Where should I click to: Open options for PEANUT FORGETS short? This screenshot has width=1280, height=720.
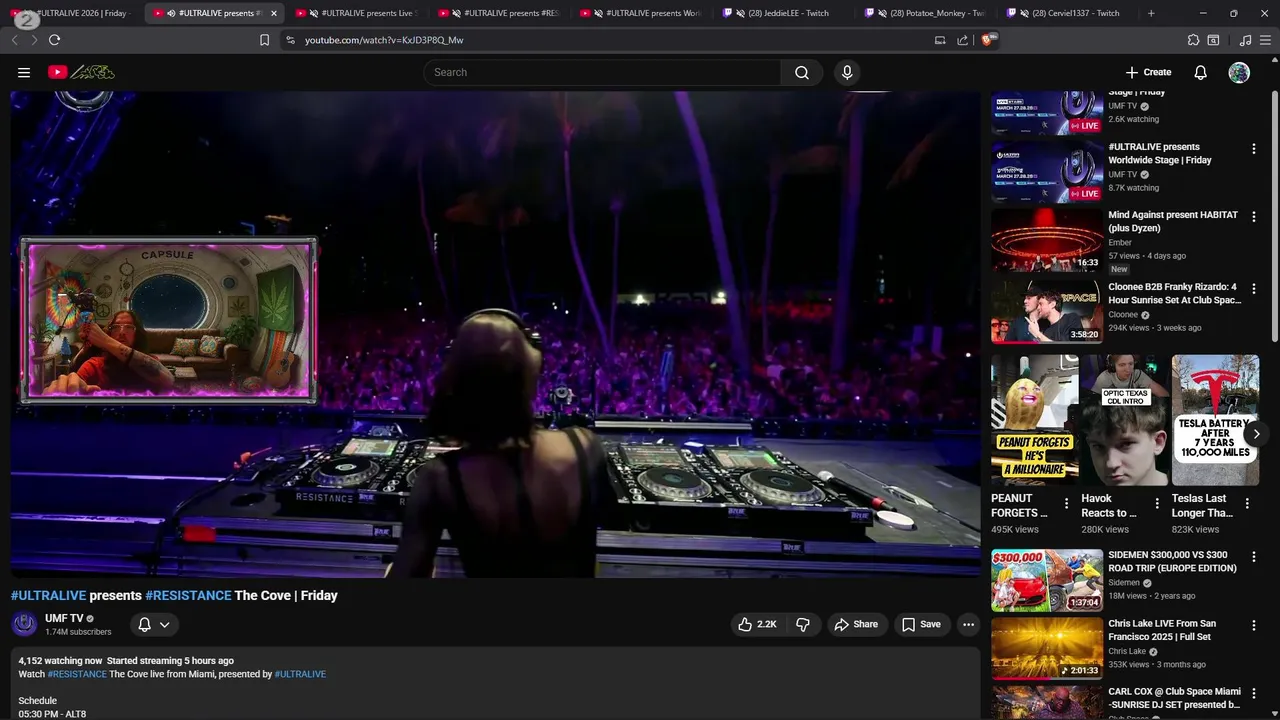pos(1066,504)
